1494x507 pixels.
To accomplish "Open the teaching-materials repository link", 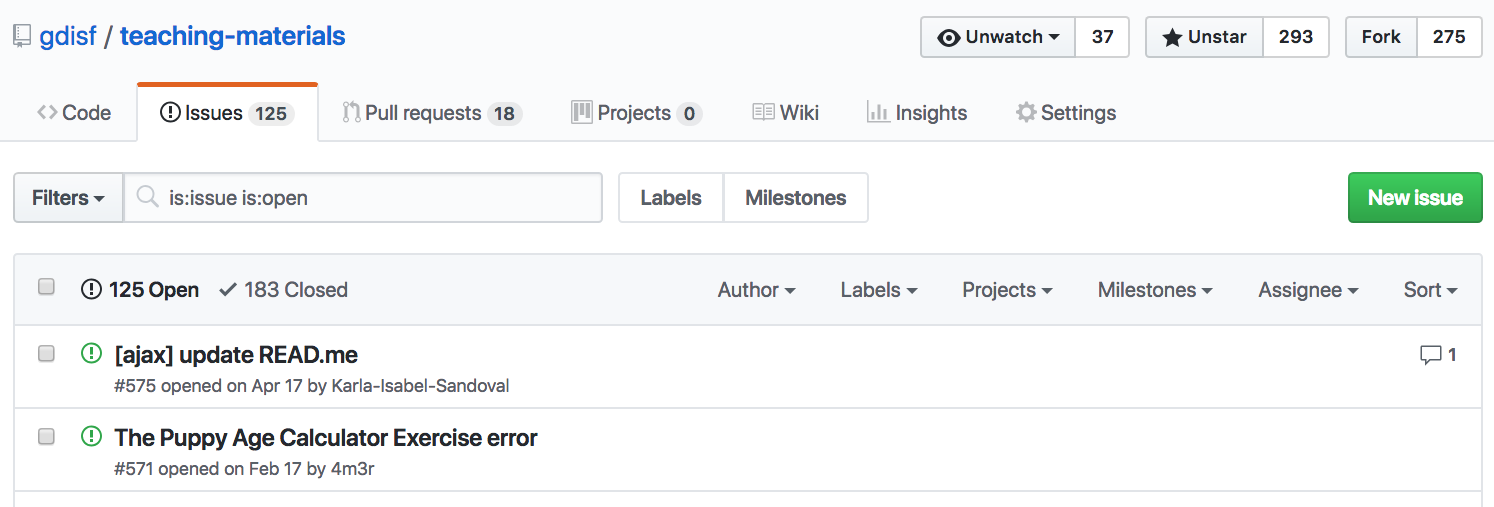I will [x=232, y=37].
